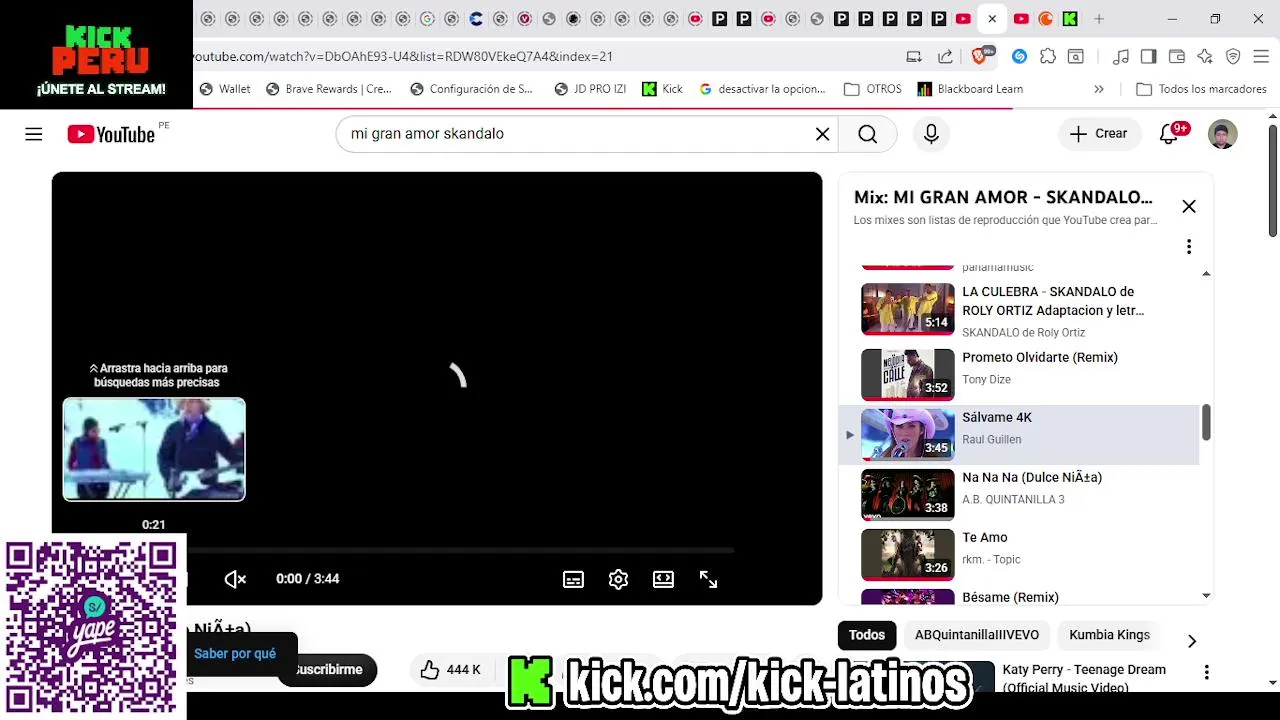Open Brave VPN shield icon
The width and height of the screenshot is (1280, 720).
(1233, 56)
